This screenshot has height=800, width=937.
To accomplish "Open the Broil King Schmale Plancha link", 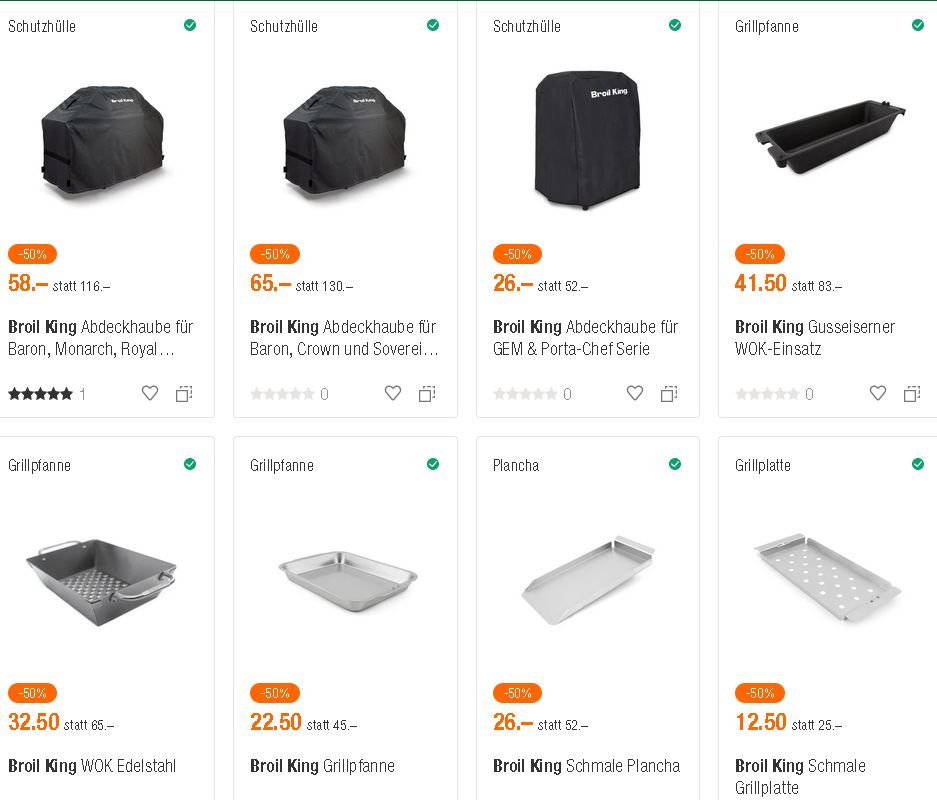I will point(586,766).
